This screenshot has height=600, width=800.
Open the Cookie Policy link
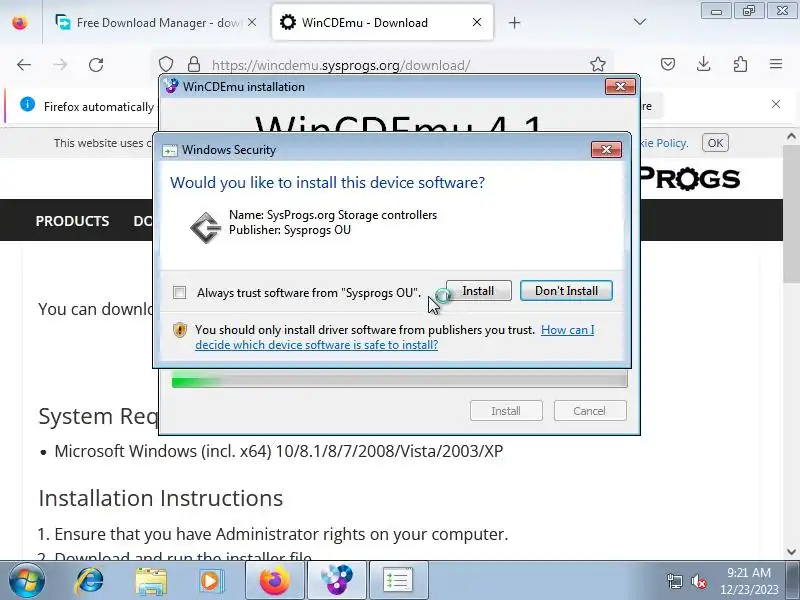(x=663, y=143)
